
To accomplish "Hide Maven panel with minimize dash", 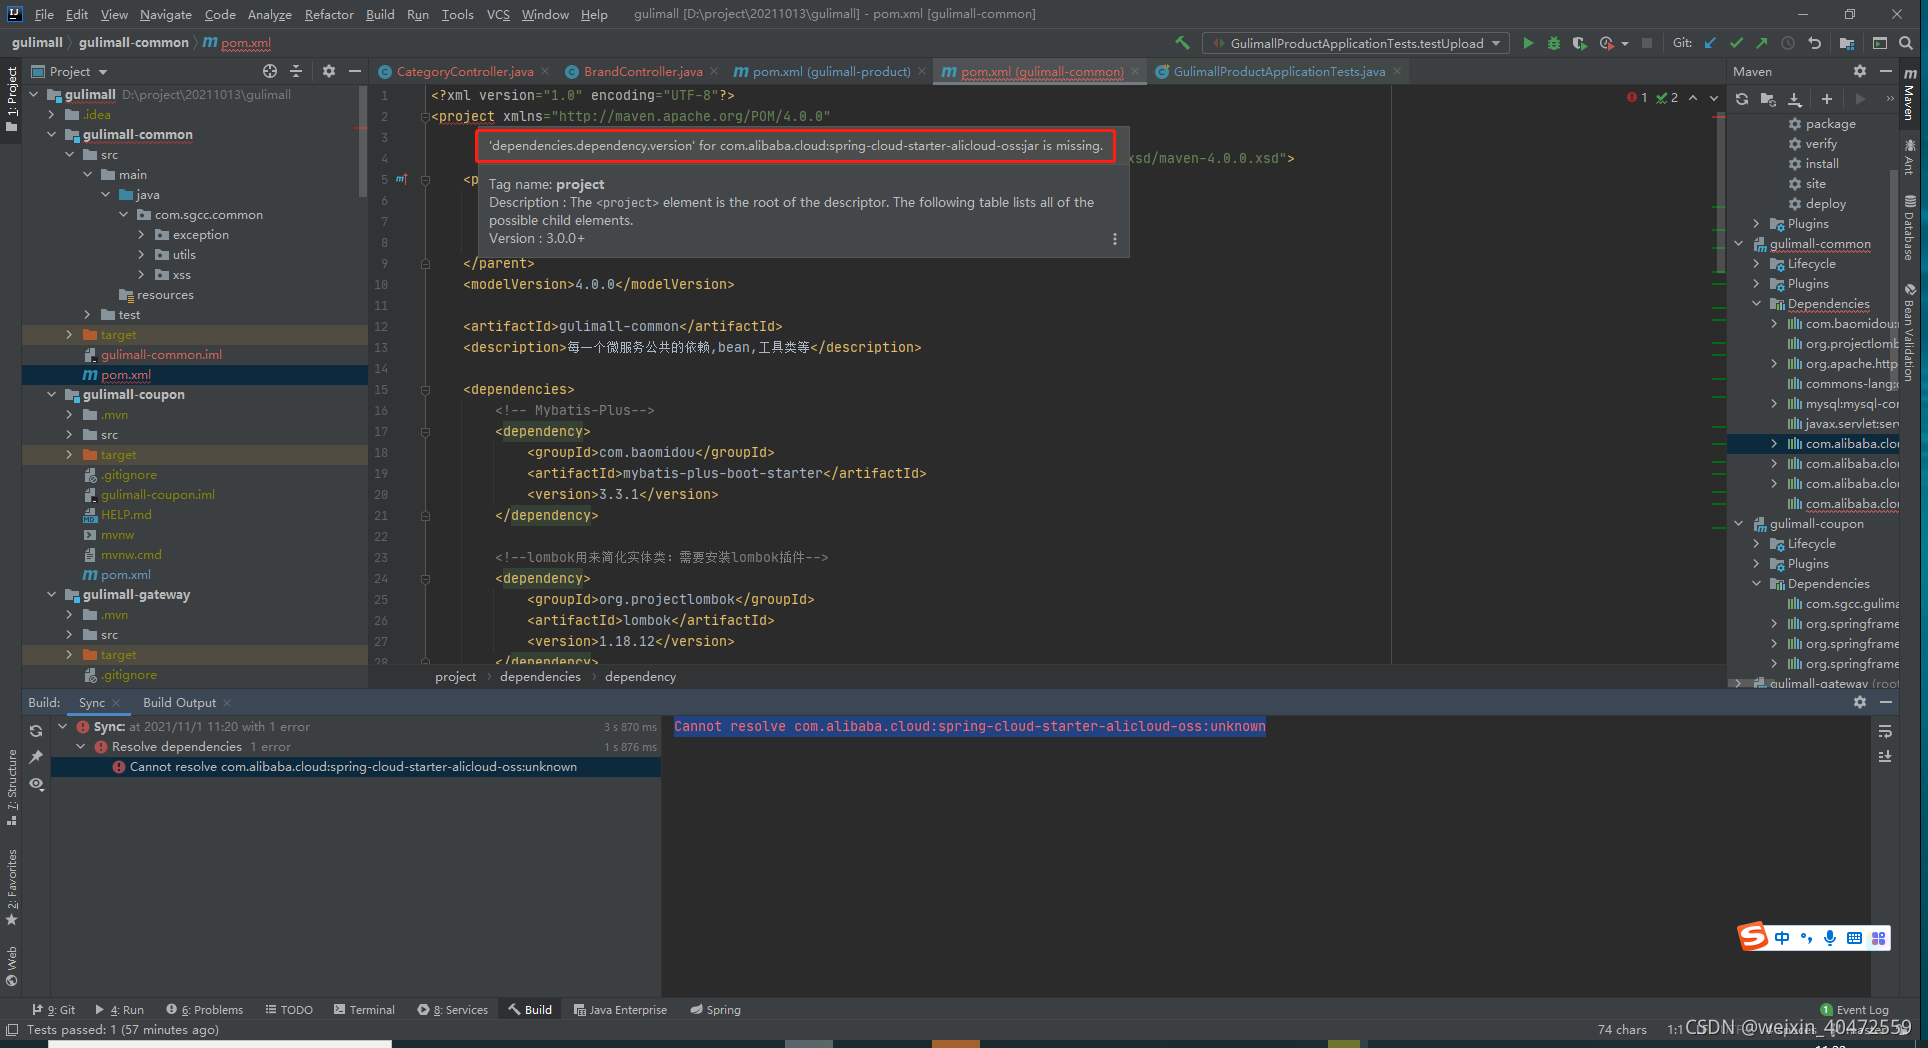I will 1886,71.
